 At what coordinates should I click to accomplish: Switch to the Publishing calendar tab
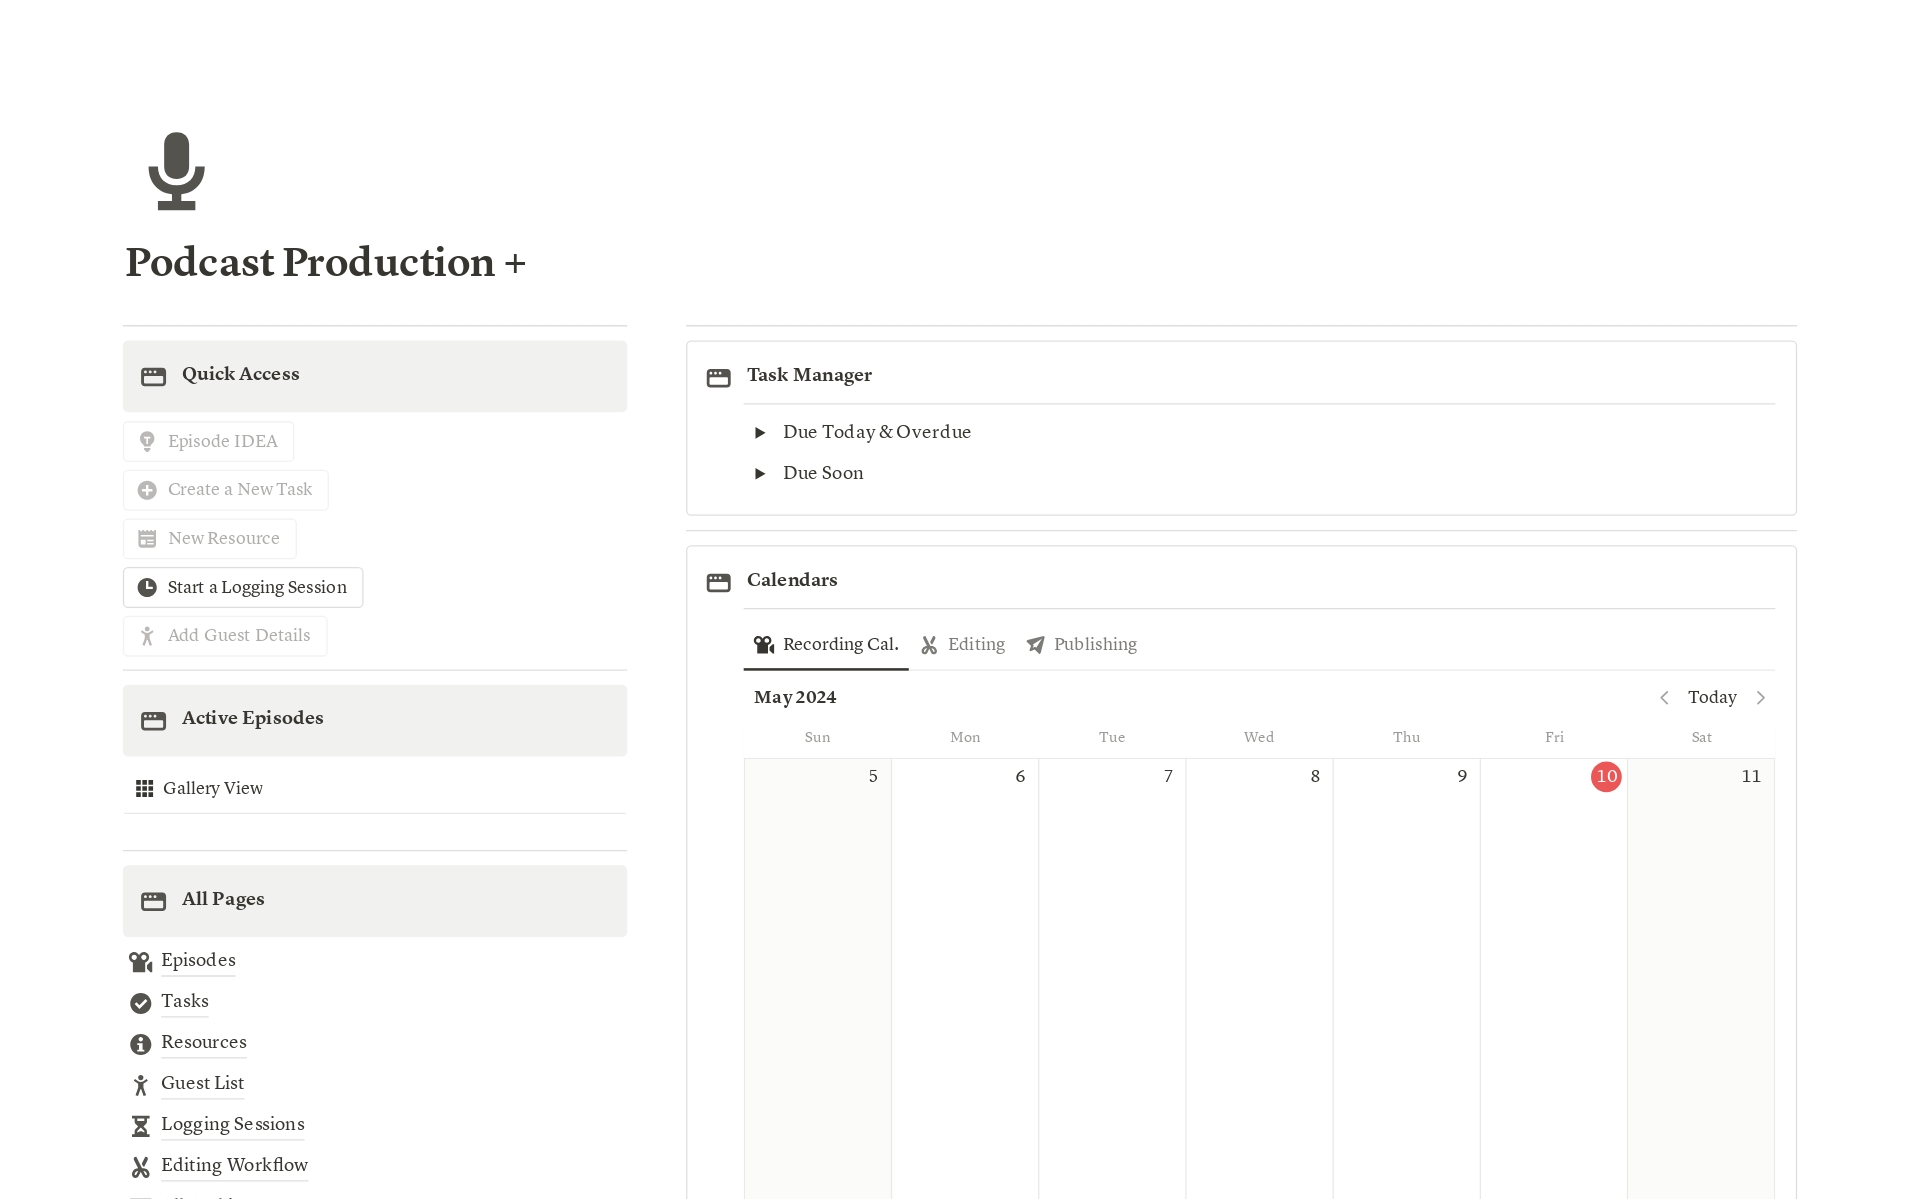(1082, 645)
